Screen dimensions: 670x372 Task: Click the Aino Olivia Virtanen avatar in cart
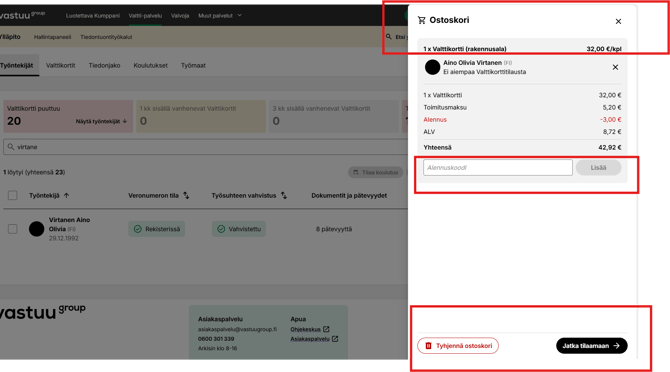(x=432, y=67)
